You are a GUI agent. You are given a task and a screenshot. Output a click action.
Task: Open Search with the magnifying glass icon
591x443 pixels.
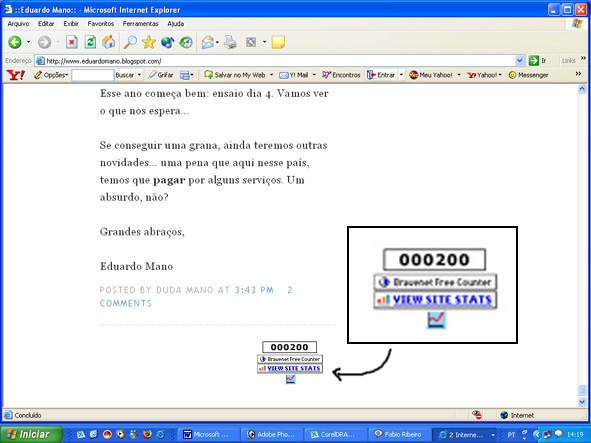click(130, 42)
